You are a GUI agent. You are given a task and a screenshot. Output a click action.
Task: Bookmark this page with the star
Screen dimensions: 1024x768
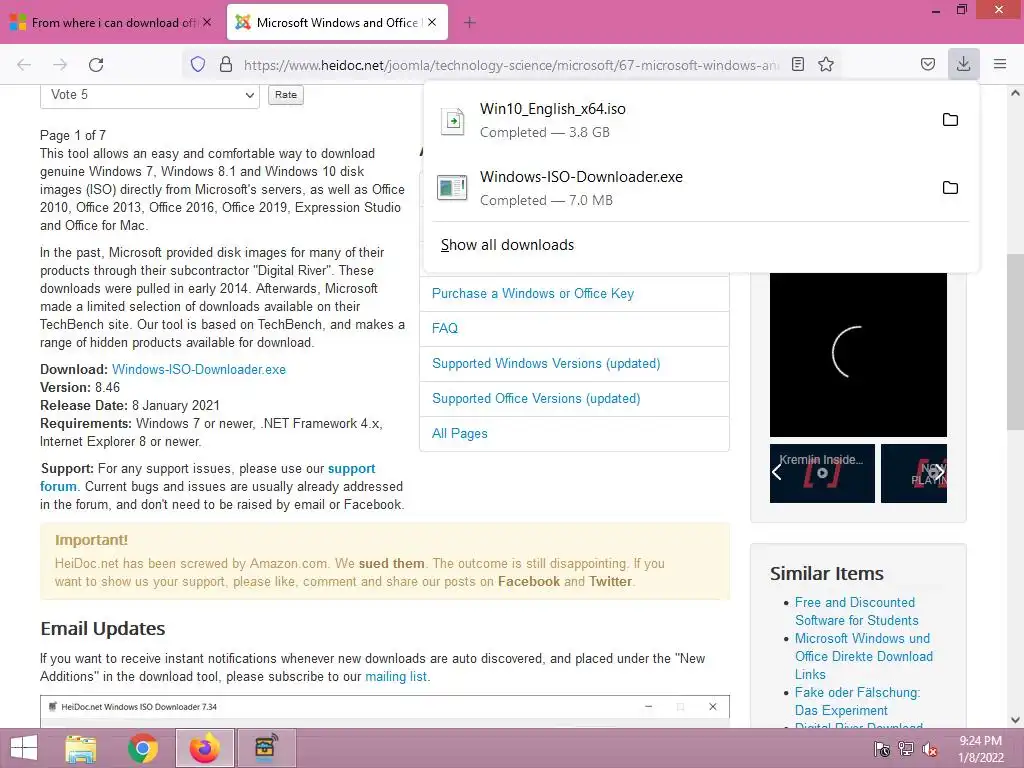point(825,64)
